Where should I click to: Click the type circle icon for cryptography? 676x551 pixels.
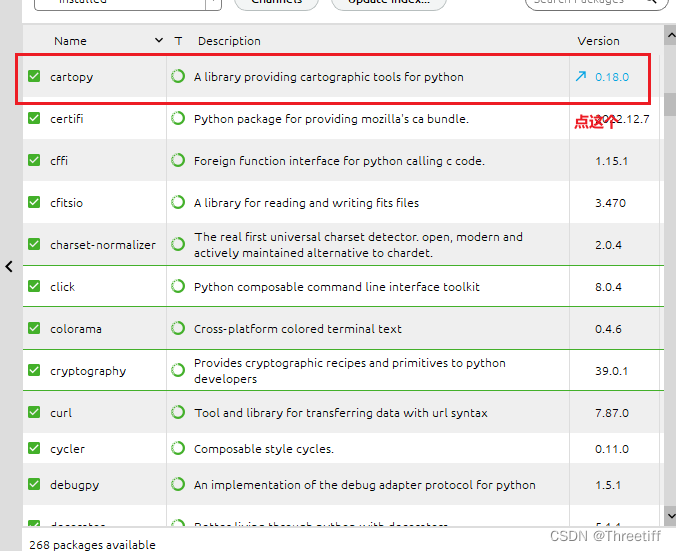pyautogui.click(x=178, y=370)
